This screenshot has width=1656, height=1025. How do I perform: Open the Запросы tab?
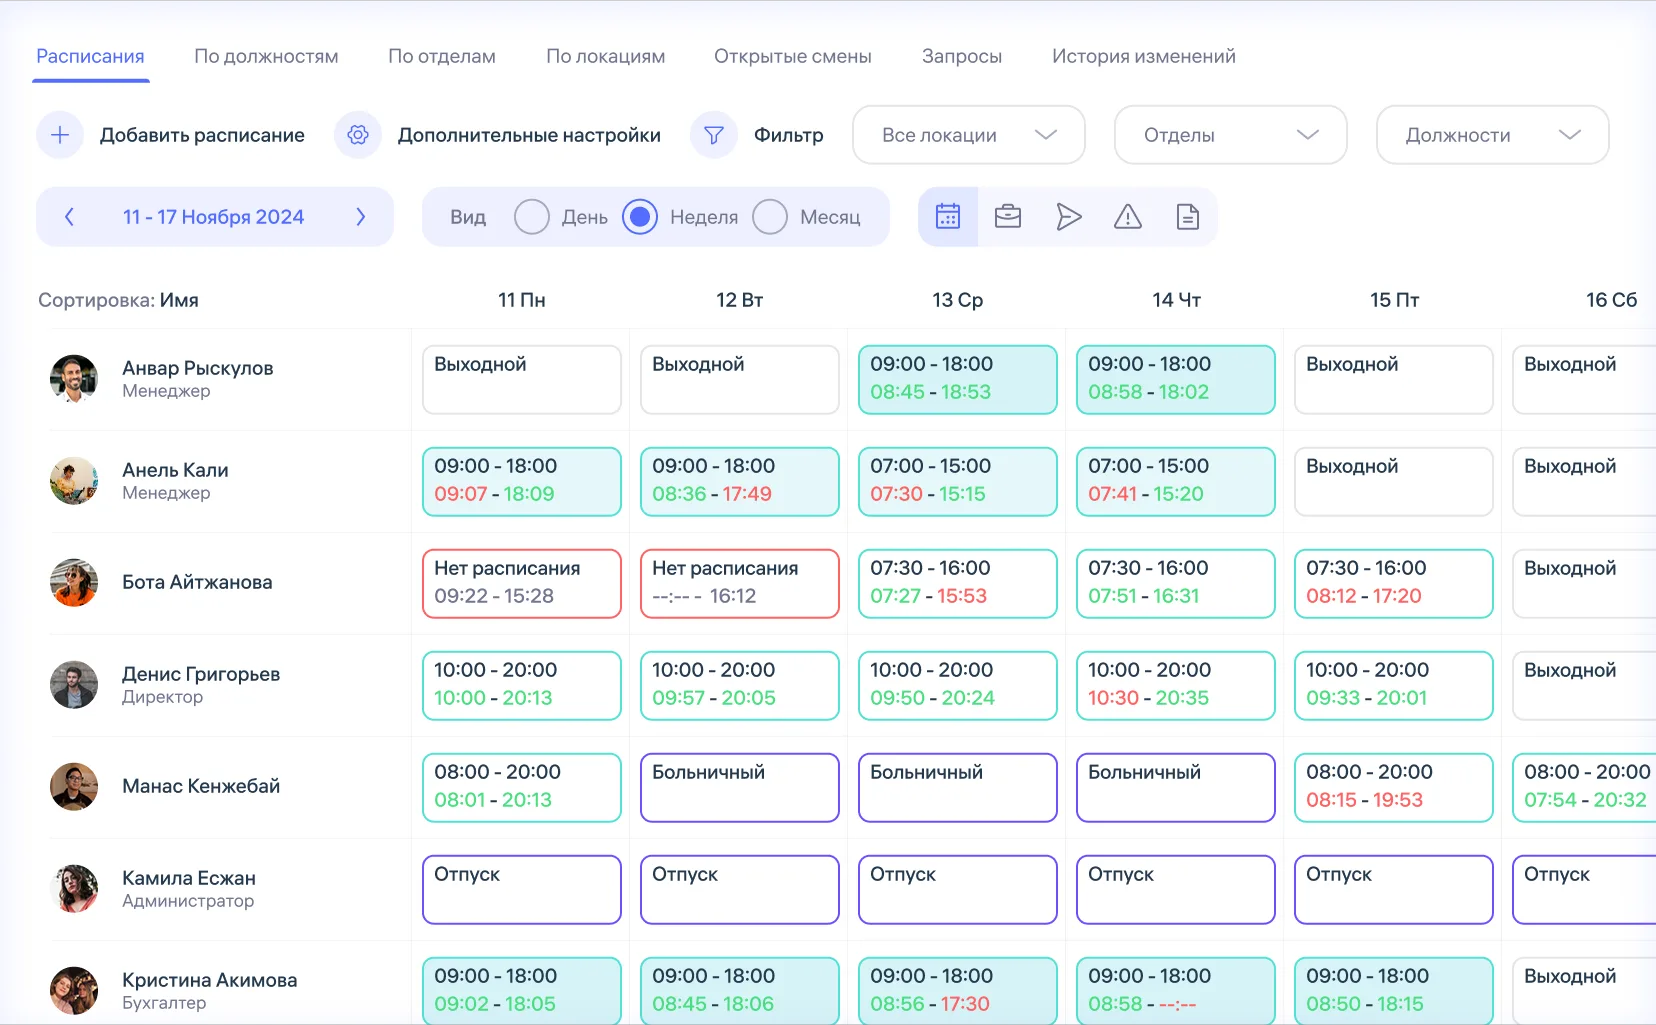pos(962,56)
